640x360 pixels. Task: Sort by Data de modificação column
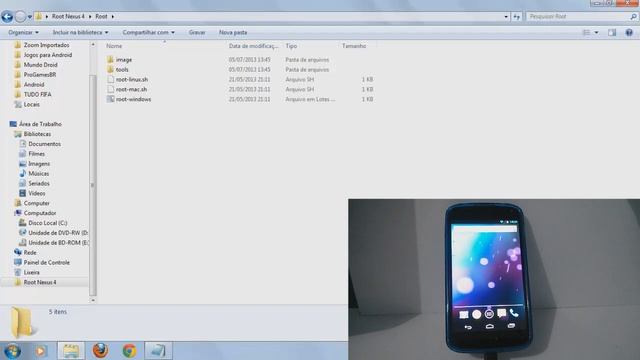click(x=253, y=46)
